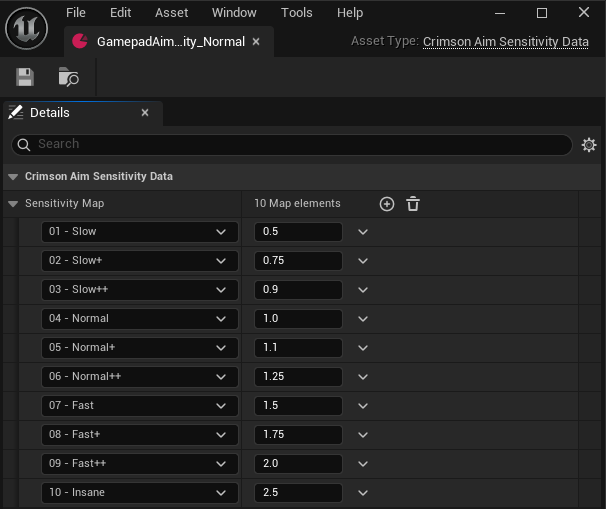Open element options arrow for 1.5 row

click(x=363, y=406)
